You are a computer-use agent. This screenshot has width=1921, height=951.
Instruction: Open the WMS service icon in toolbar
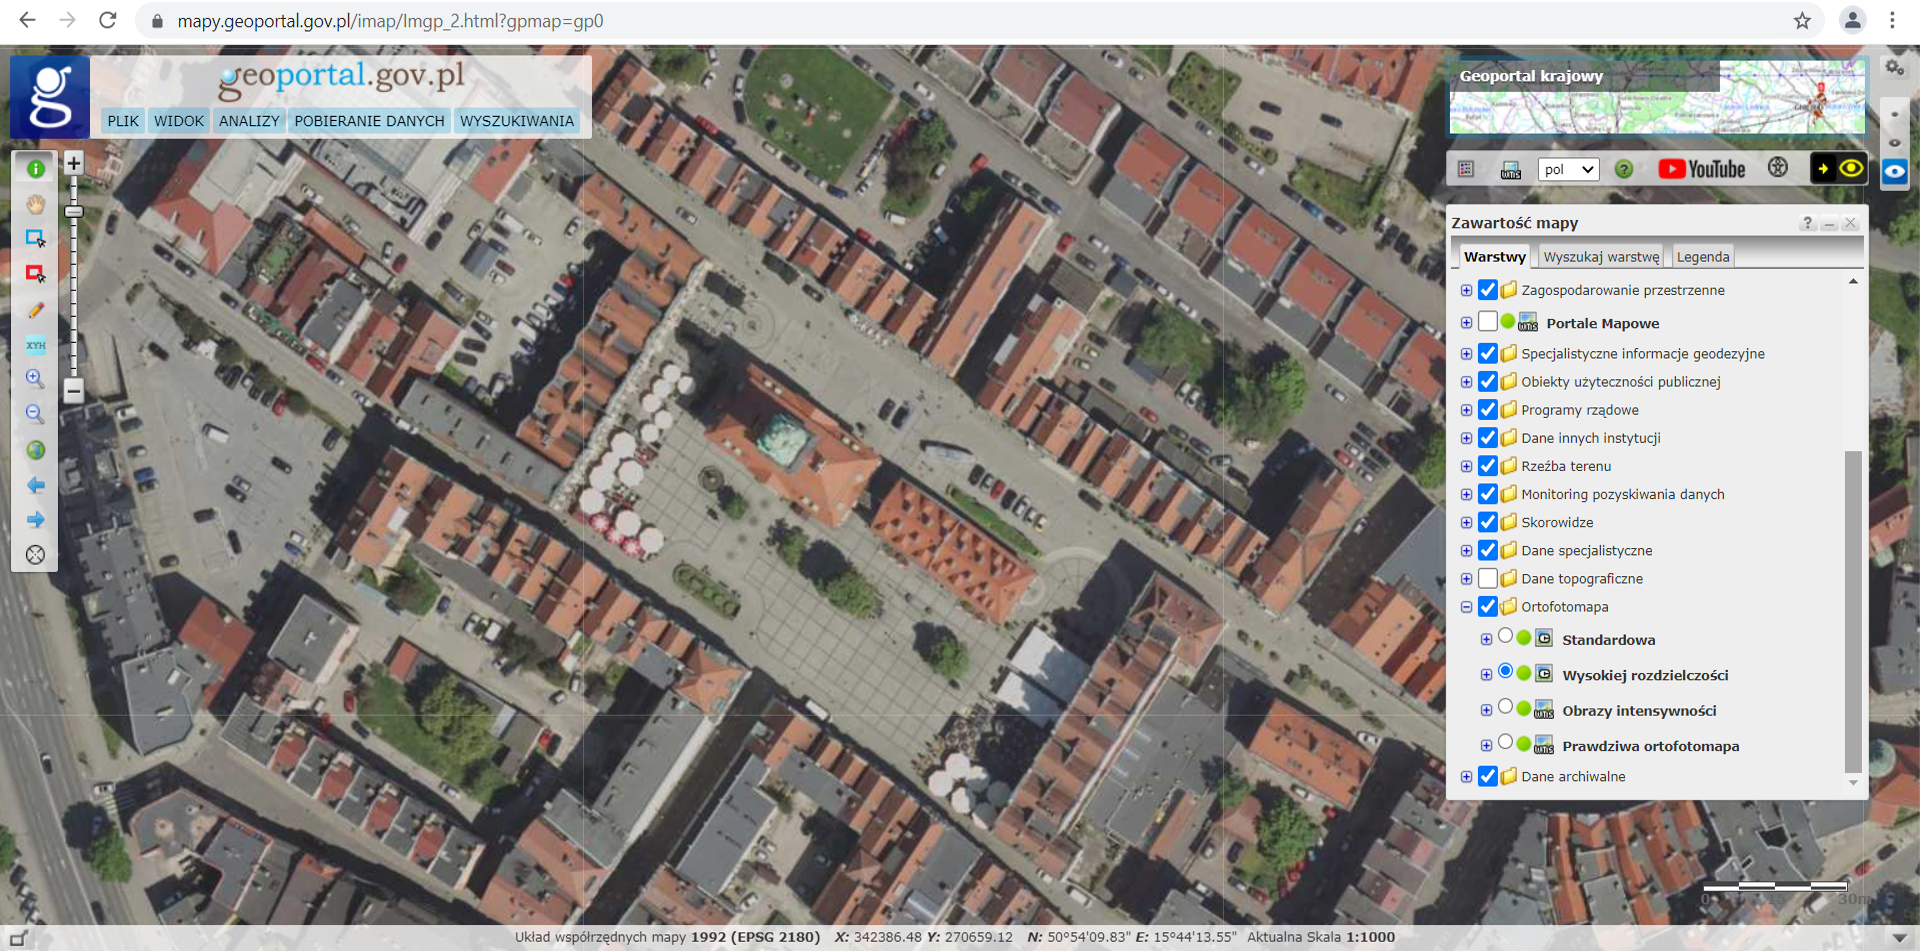1510,170
